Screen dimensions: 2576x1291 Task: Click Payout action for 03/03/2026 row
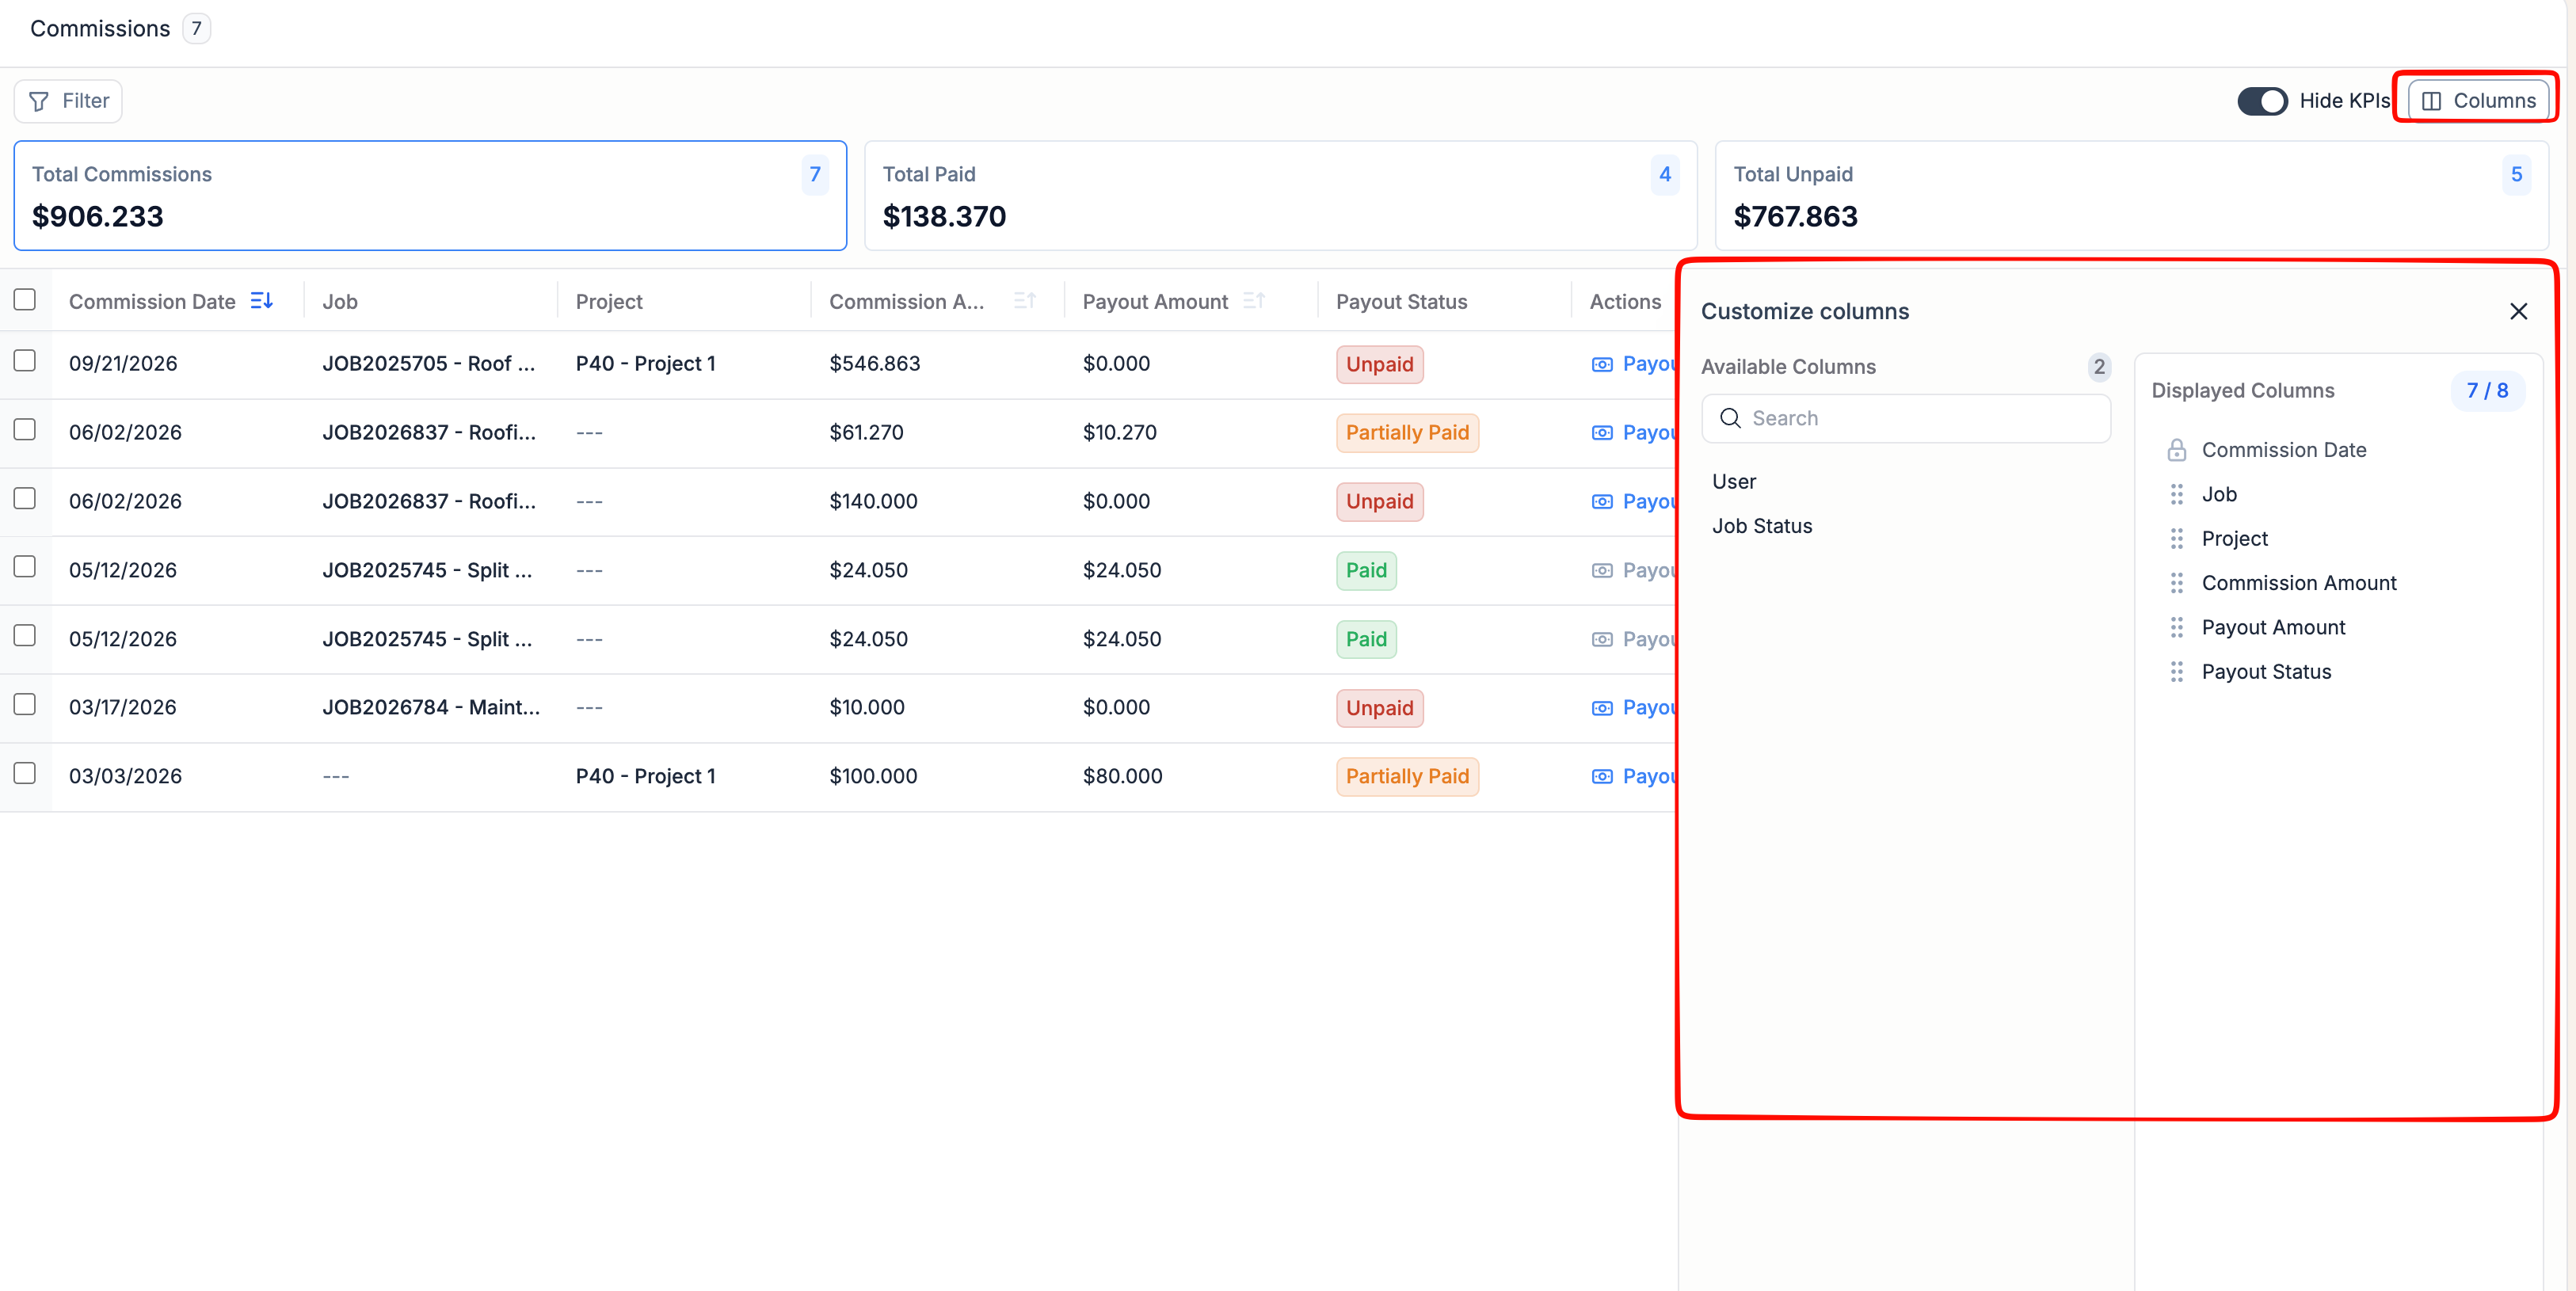[1634, 777]
